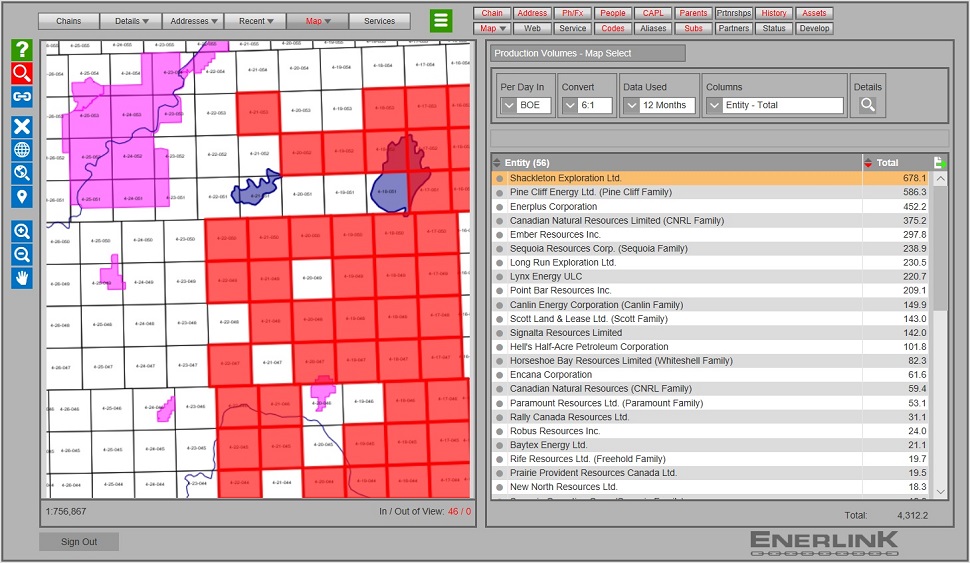
Task: Click the Web button
Action: (533, 28)
